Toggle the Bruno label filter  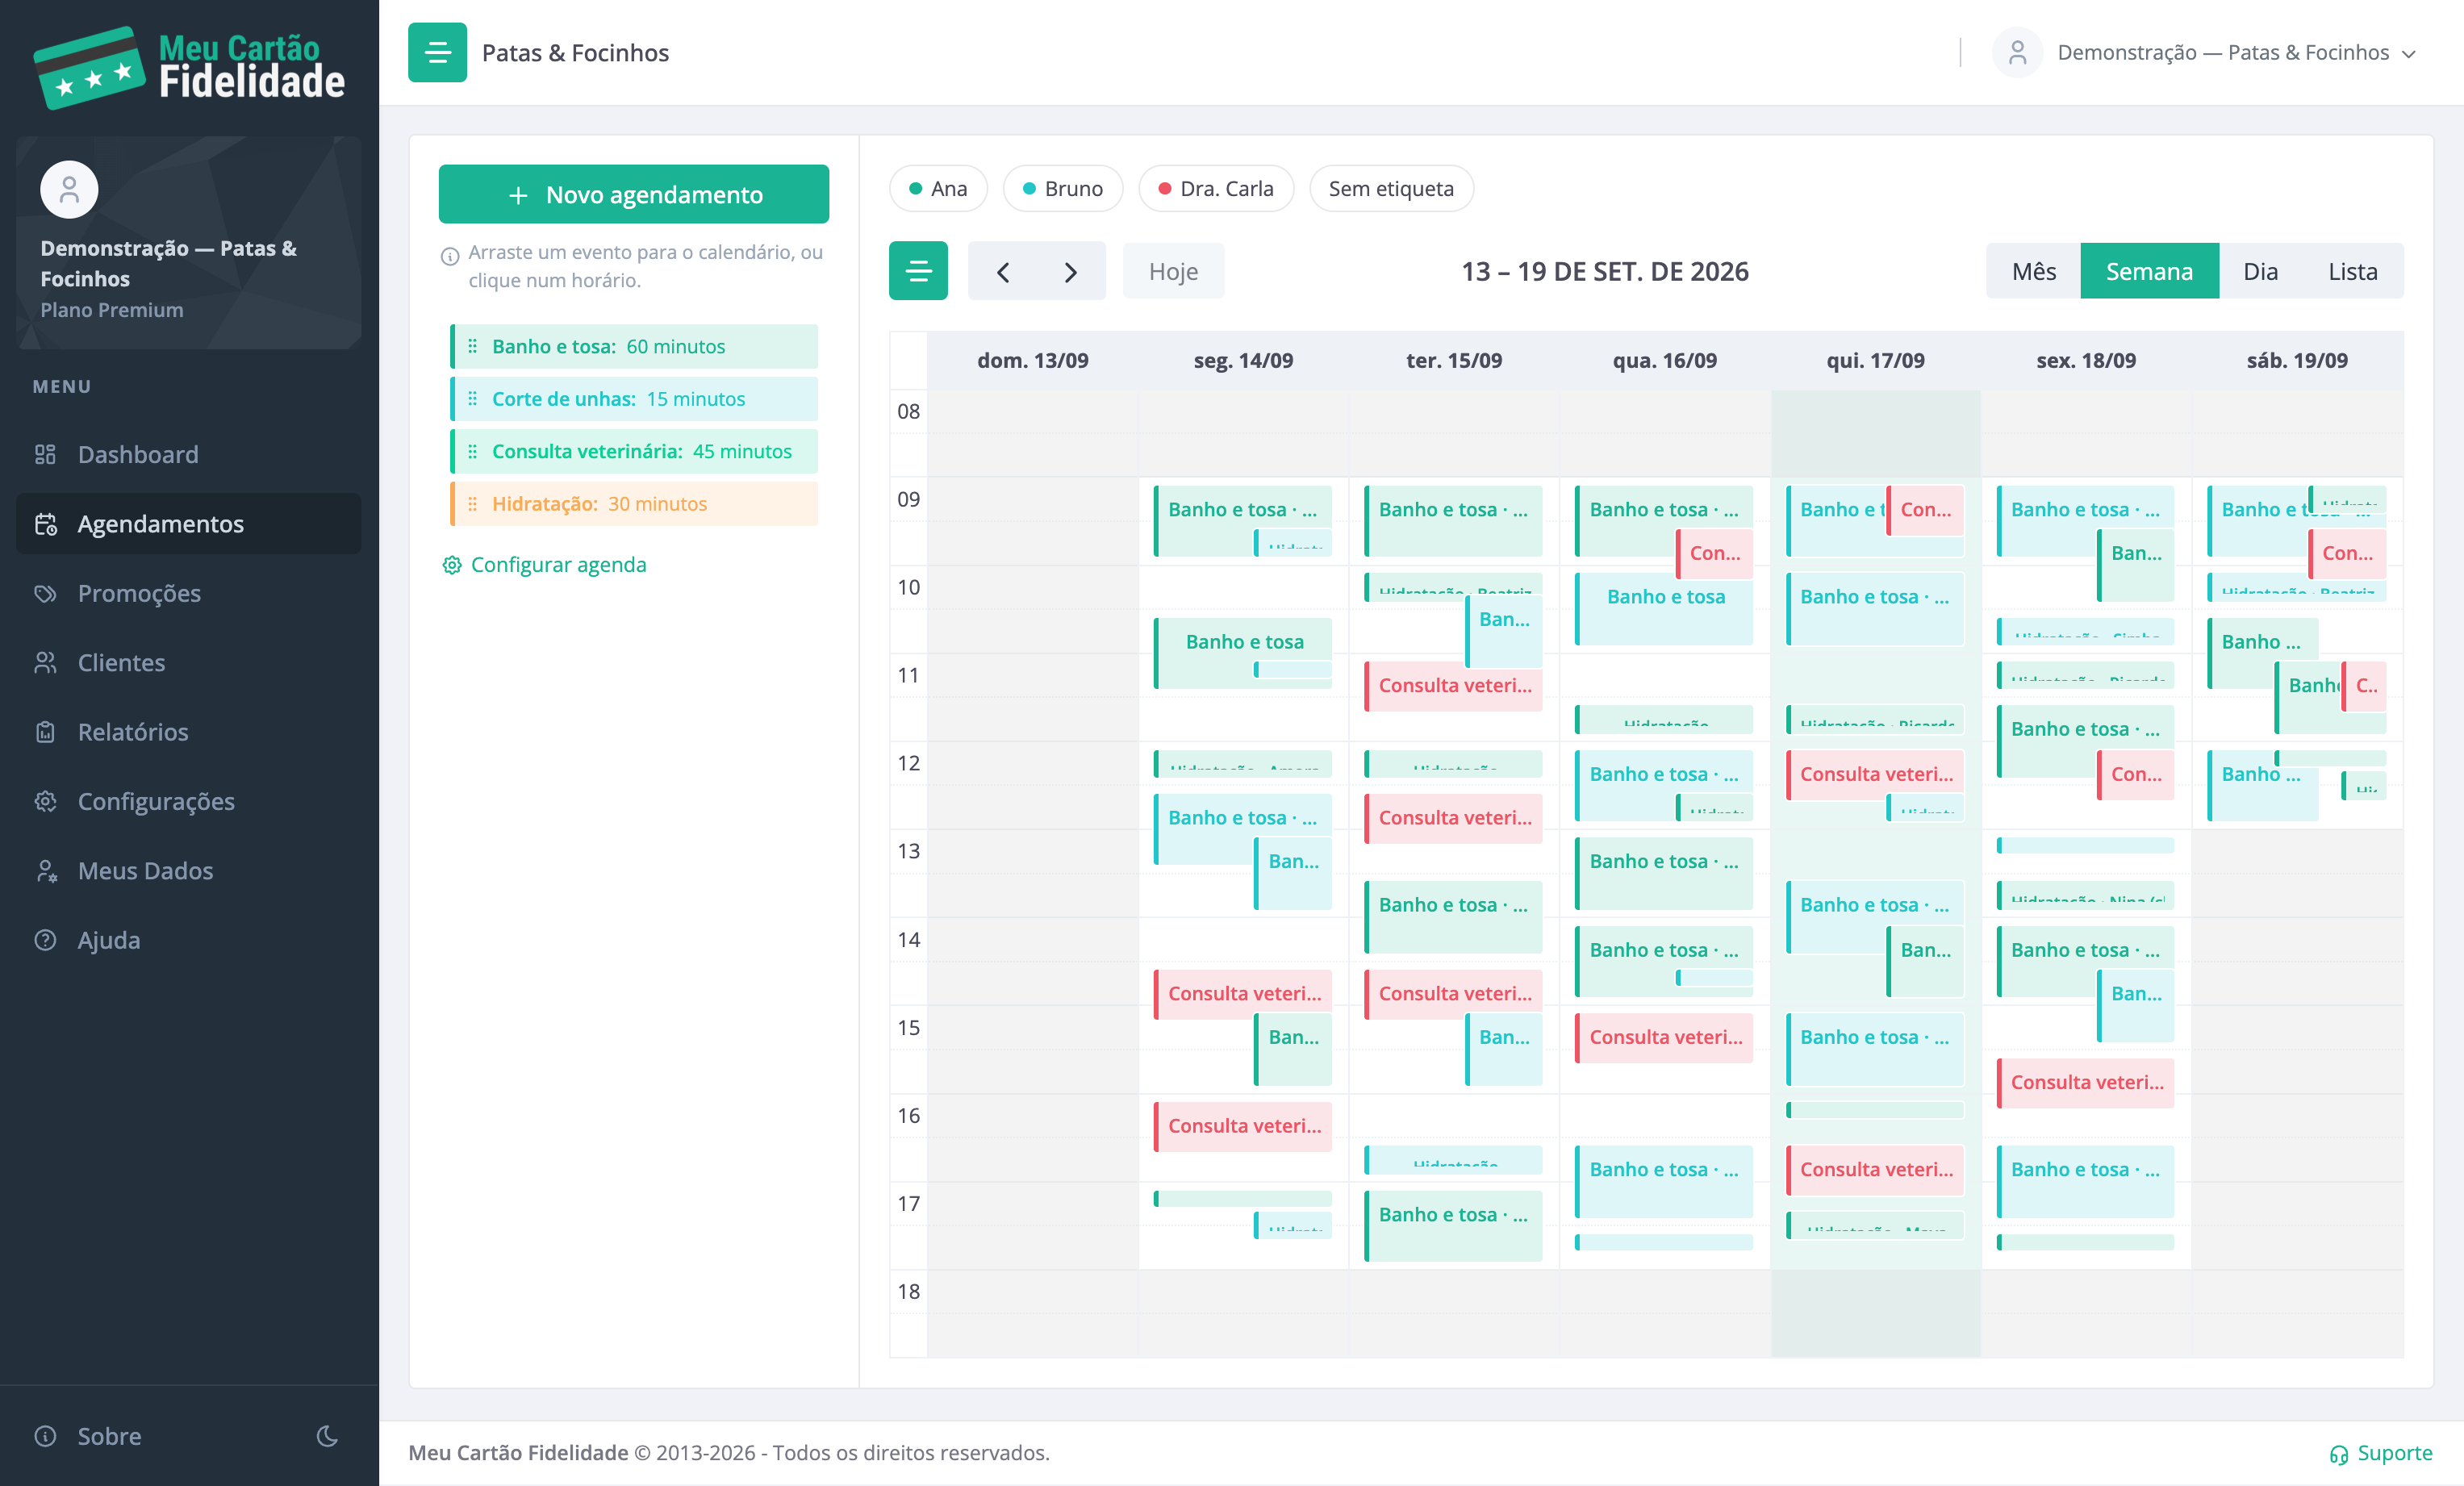tap(1063, 188)
